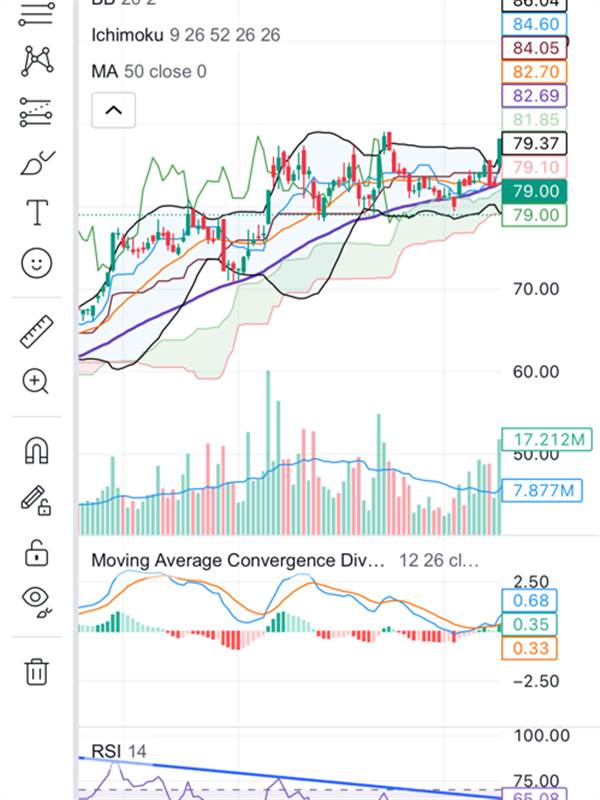Select the Fib retracement tool
600x800 pixels.
[36, 14]
